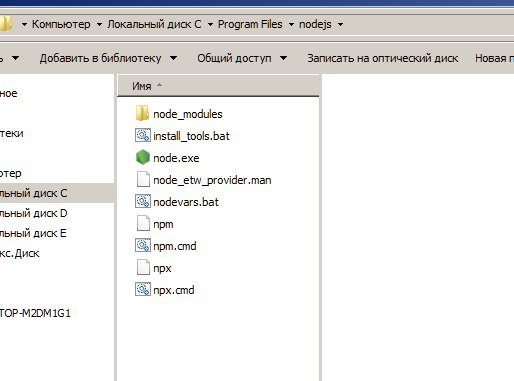Select the file name node_etw_provider.man
Viewport: 514px width, 381px height.
pyautogui.click(x=212, y=180)
